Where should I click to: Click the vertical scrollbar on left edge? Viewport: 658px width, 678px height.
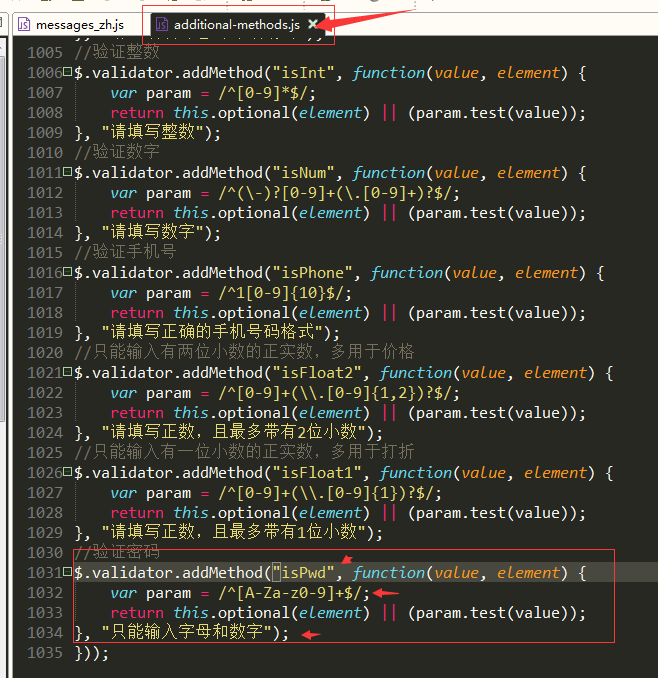coord(2,238)
